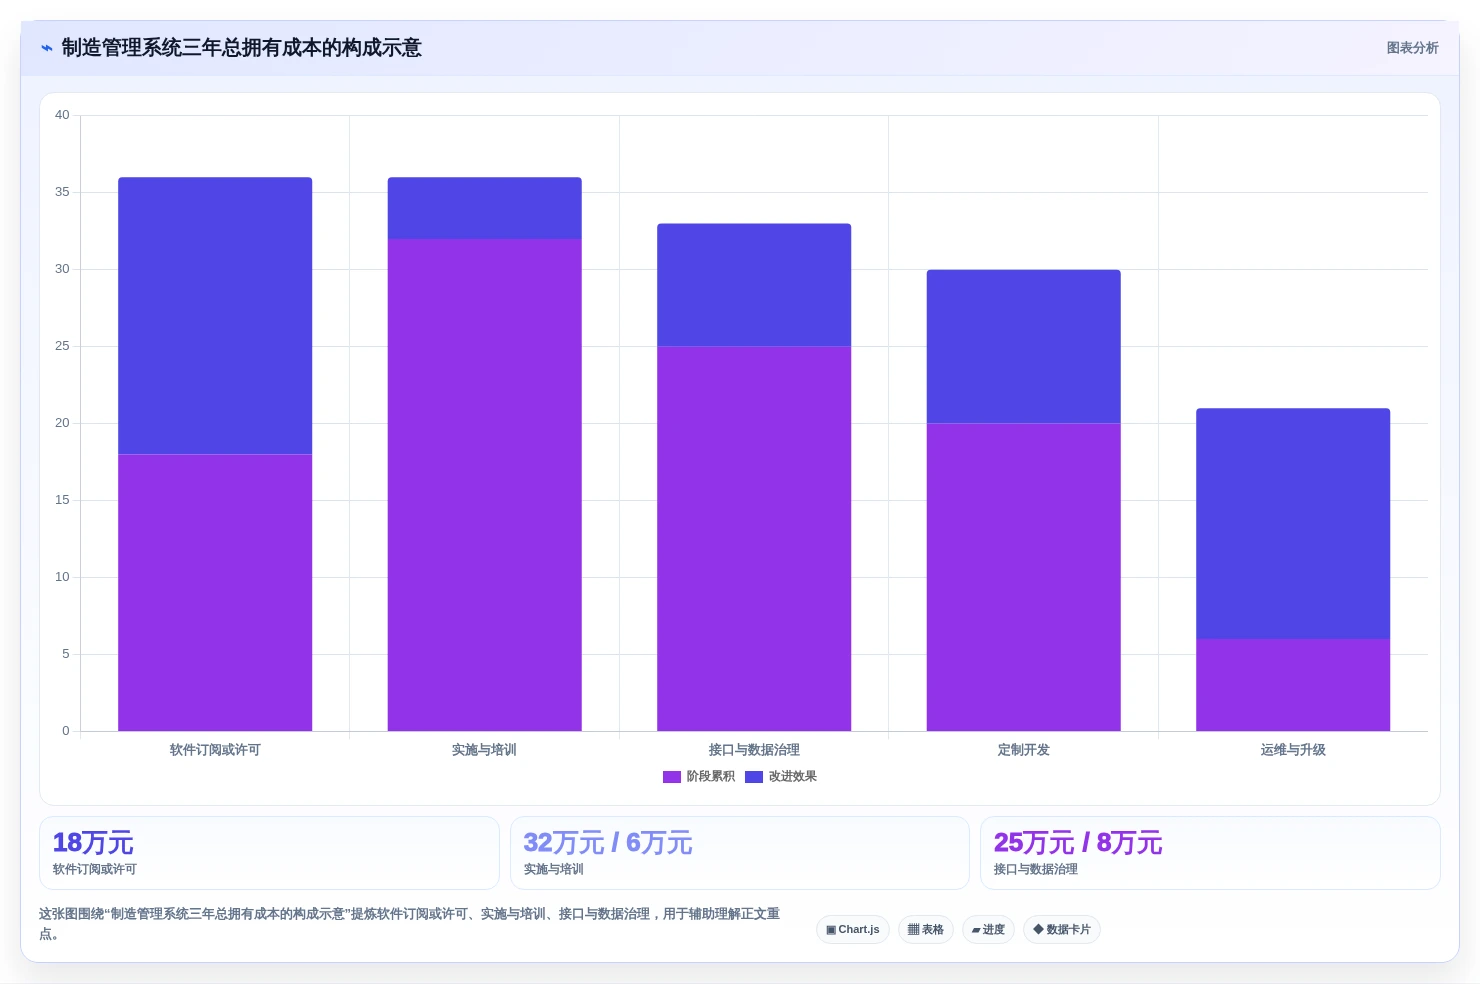The image size is (1480, 984).
Task: Click the lightning icon beside the chart title
Action: [46, 48]
